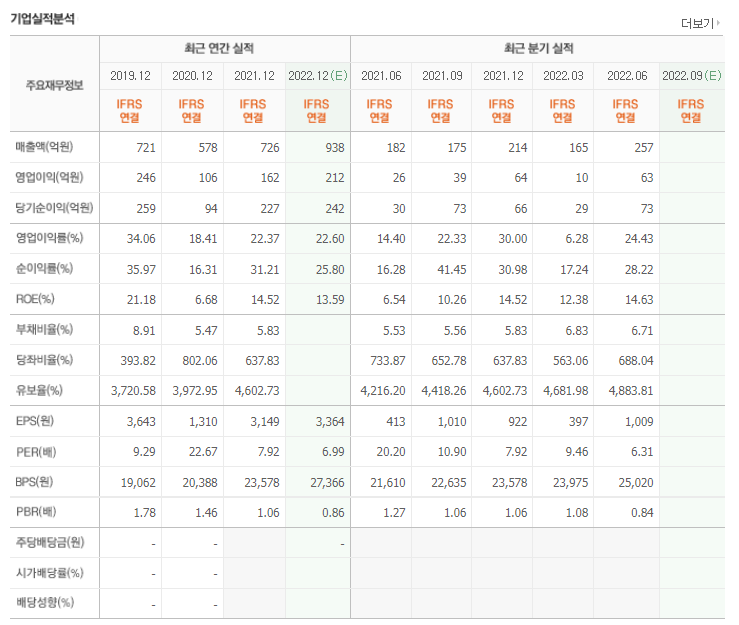Click PBR value 0.84
739x625 pixels.
coord(642,513)
